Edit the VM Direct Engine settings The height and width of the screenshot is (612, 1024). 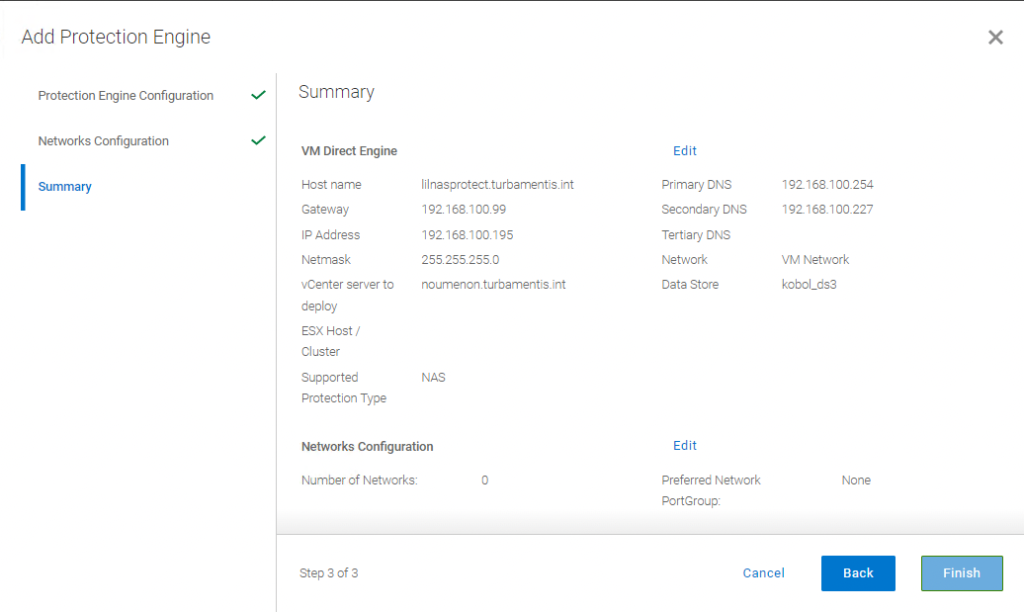684,151
